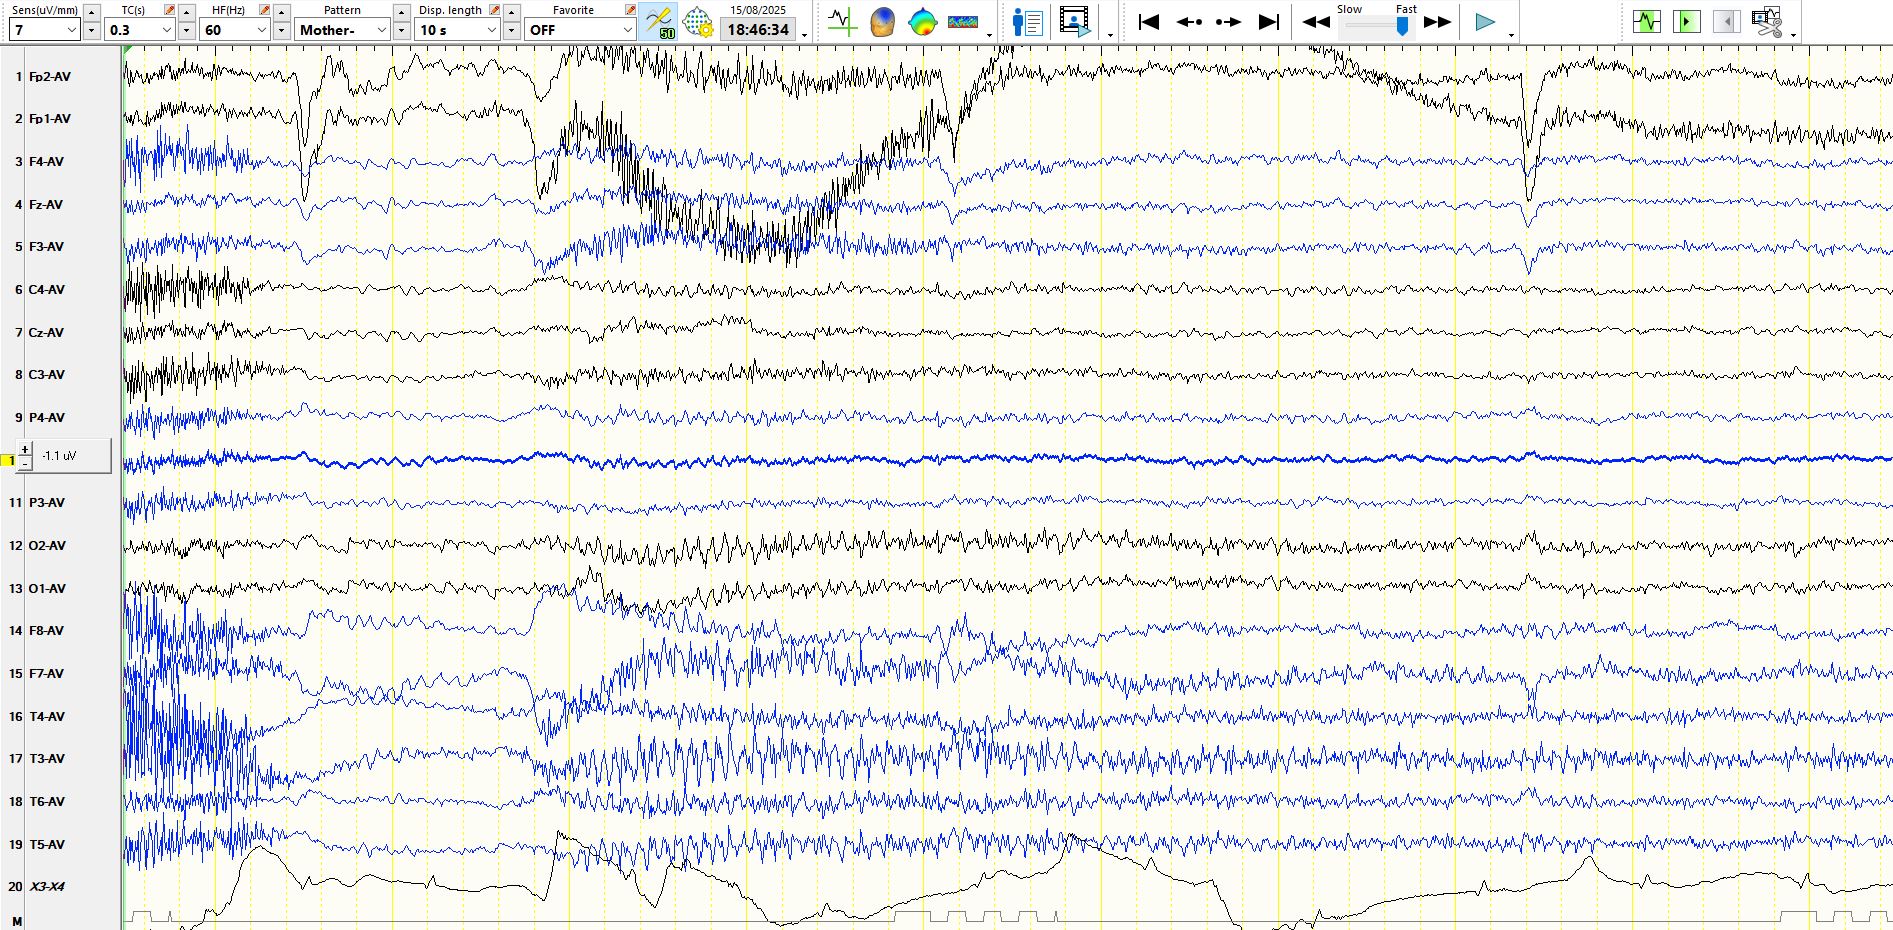Open the 2D topographic scalp map
Screen dimensions: 1893x930
click(922, 22)
